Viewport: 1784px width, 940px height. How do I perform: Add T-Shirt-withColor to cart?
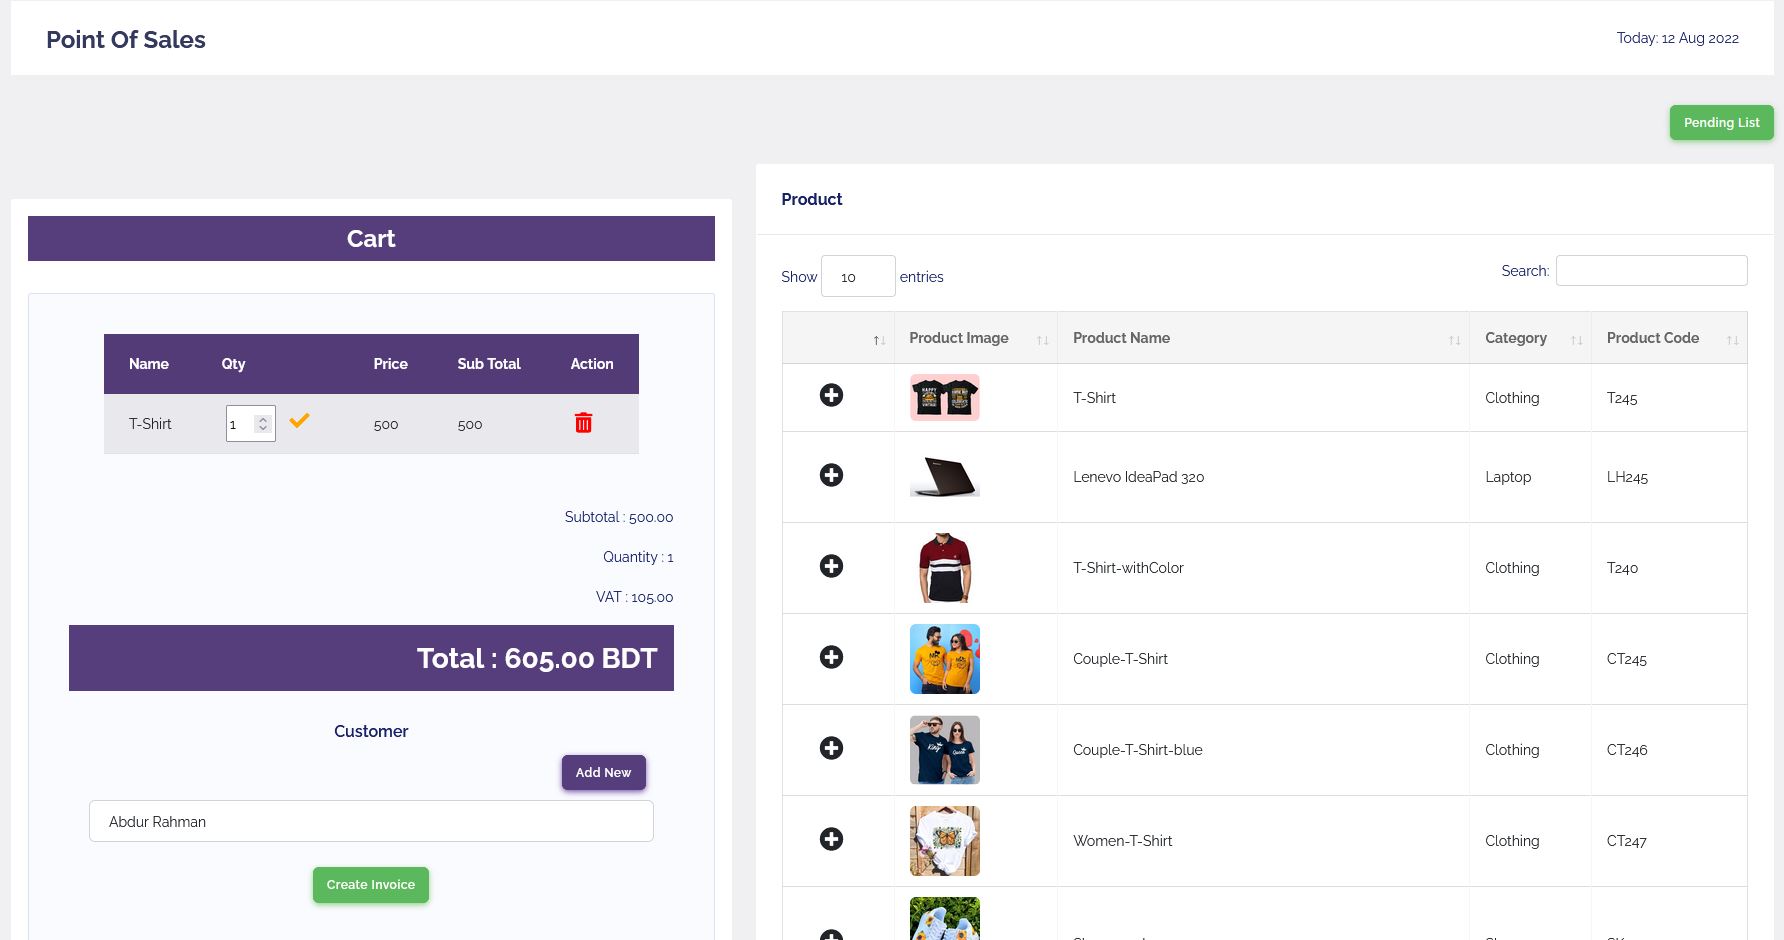(x=831, y=566)
